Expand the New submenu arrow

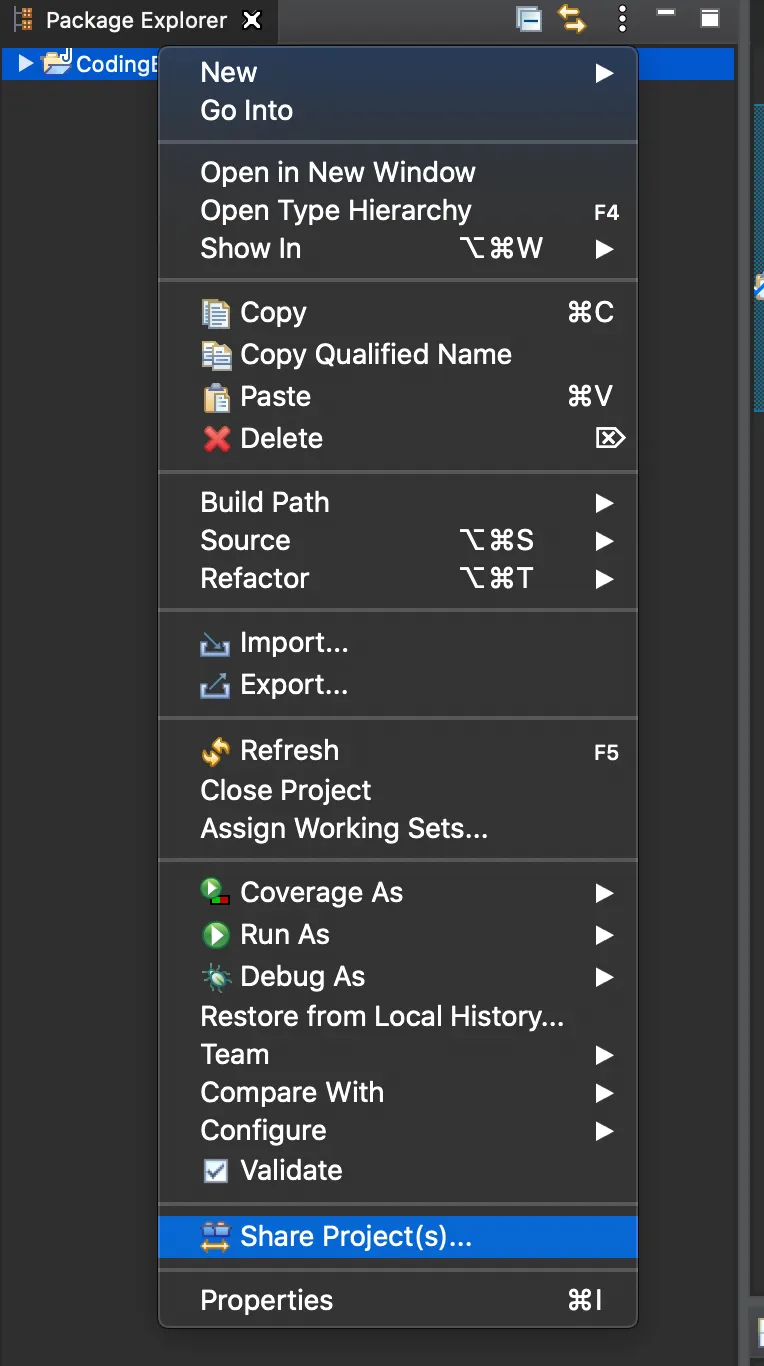tap(604, 73)
